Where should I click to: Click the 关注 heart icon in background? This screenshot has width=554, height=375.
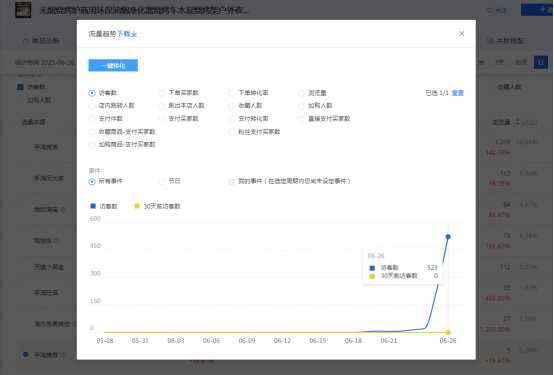click(490, 10)
